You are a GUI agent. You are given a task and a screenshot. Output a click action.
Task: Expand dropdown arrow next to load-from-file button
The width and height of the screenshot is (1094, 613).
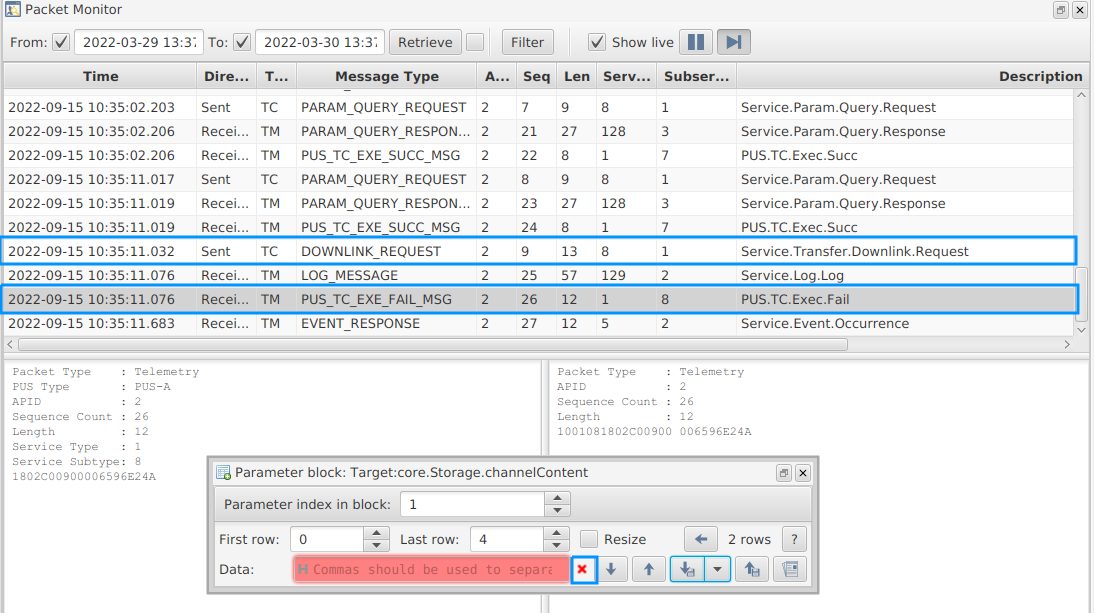point(718,569)
